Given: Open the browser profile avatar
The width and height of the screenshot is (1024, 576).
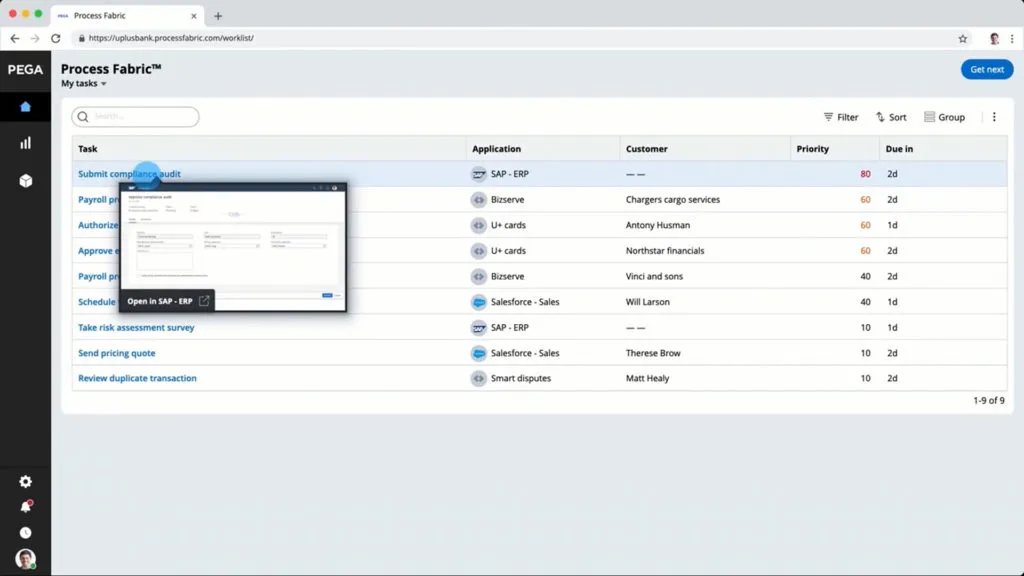Looking at the screenshot, I should coord(994,39).
